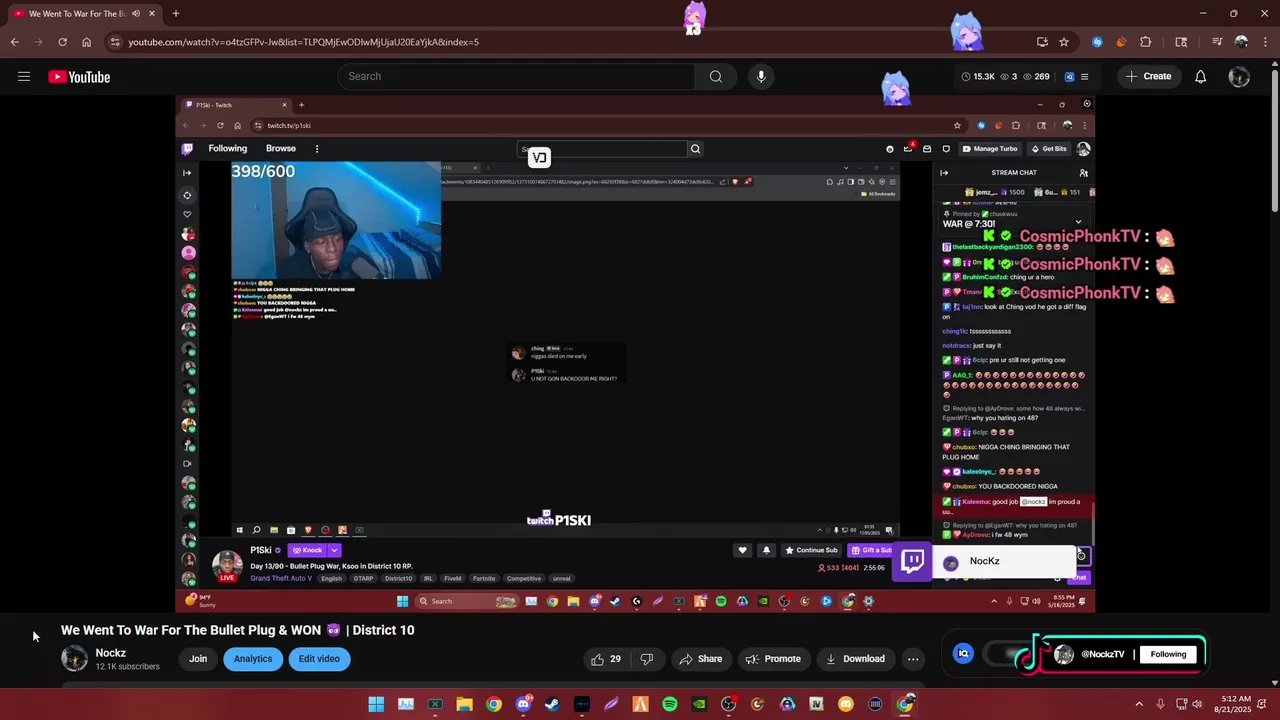The image size is (1280, 720).
Task: Open more actions ellipsis below the video
Action: (x=913, y=659)
